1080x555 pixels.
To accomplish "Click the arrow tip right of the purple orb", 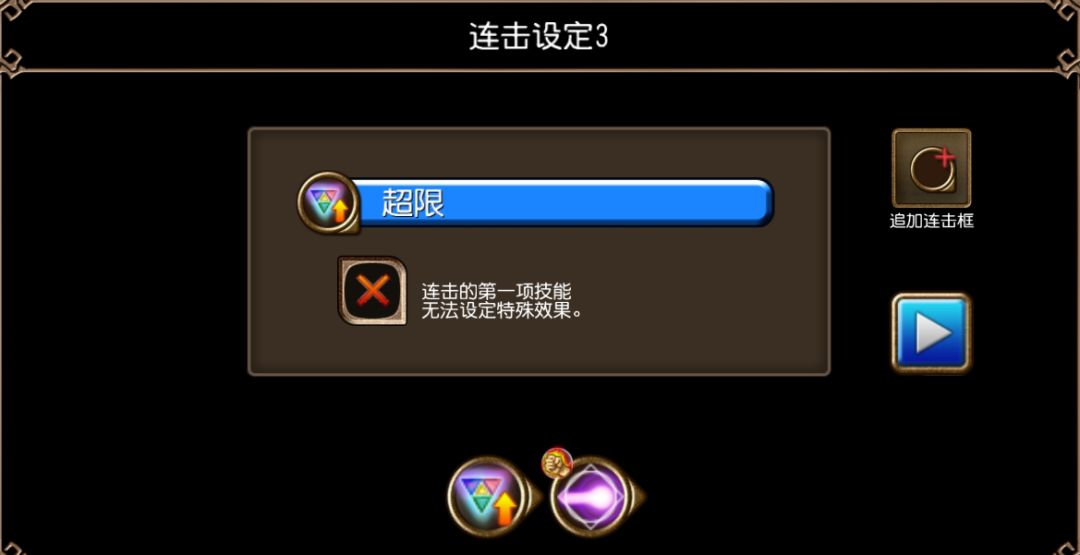I will pyautogui.click(x=638, y=496).
